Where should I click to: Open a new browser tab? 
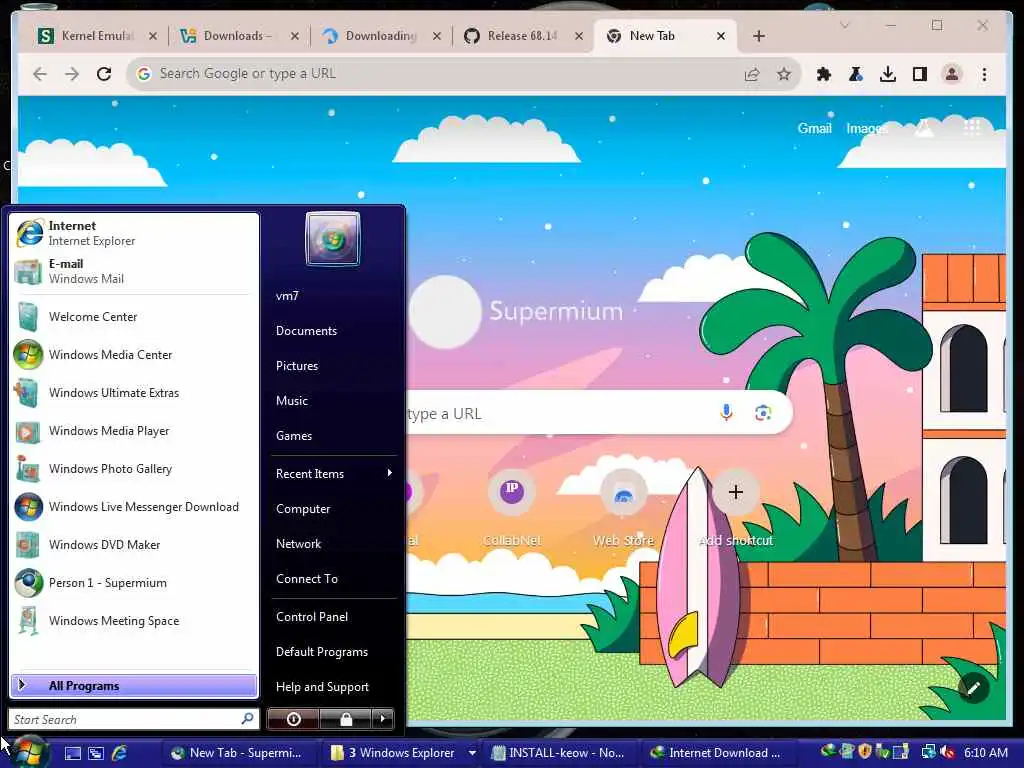pyautogui.click(x=758, y=36)
